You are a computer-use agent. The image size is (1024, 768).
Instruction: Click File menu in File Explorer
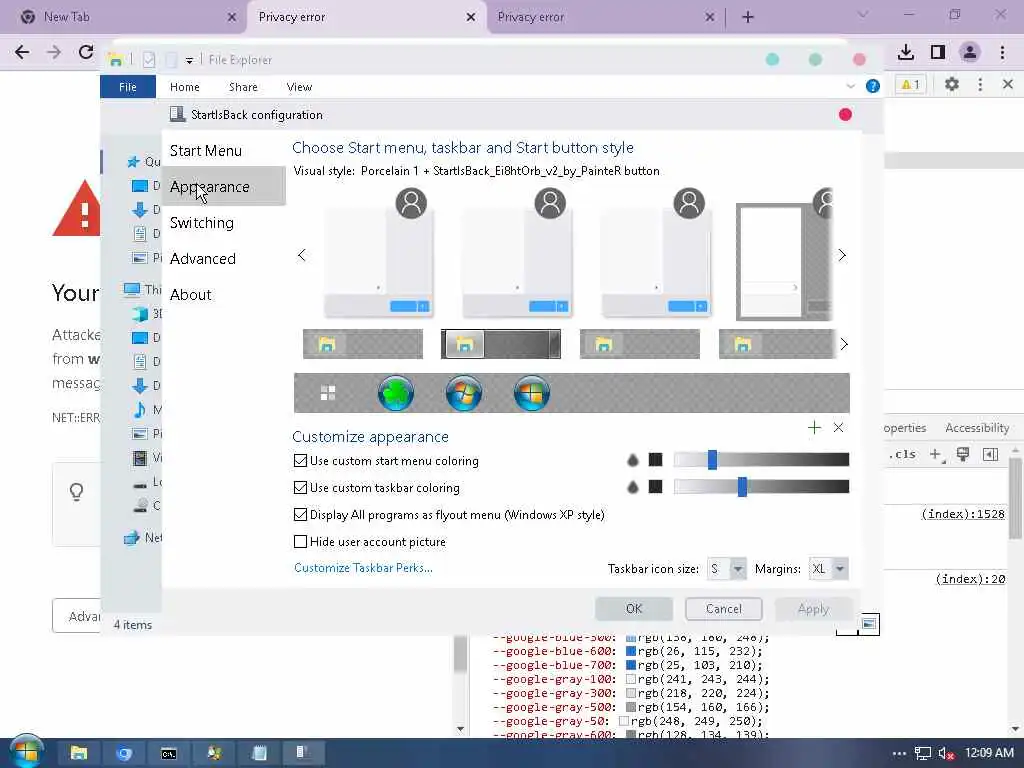(128, 87)
